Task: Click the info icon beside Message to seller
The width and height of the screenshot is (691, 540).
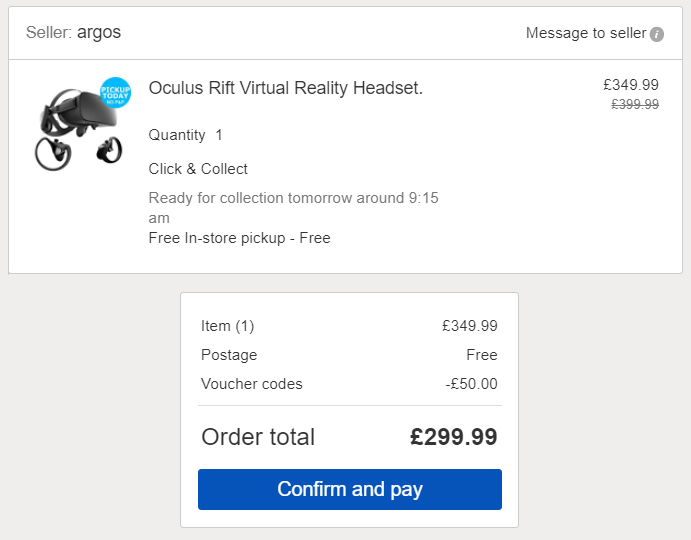Action: point(657,34)
